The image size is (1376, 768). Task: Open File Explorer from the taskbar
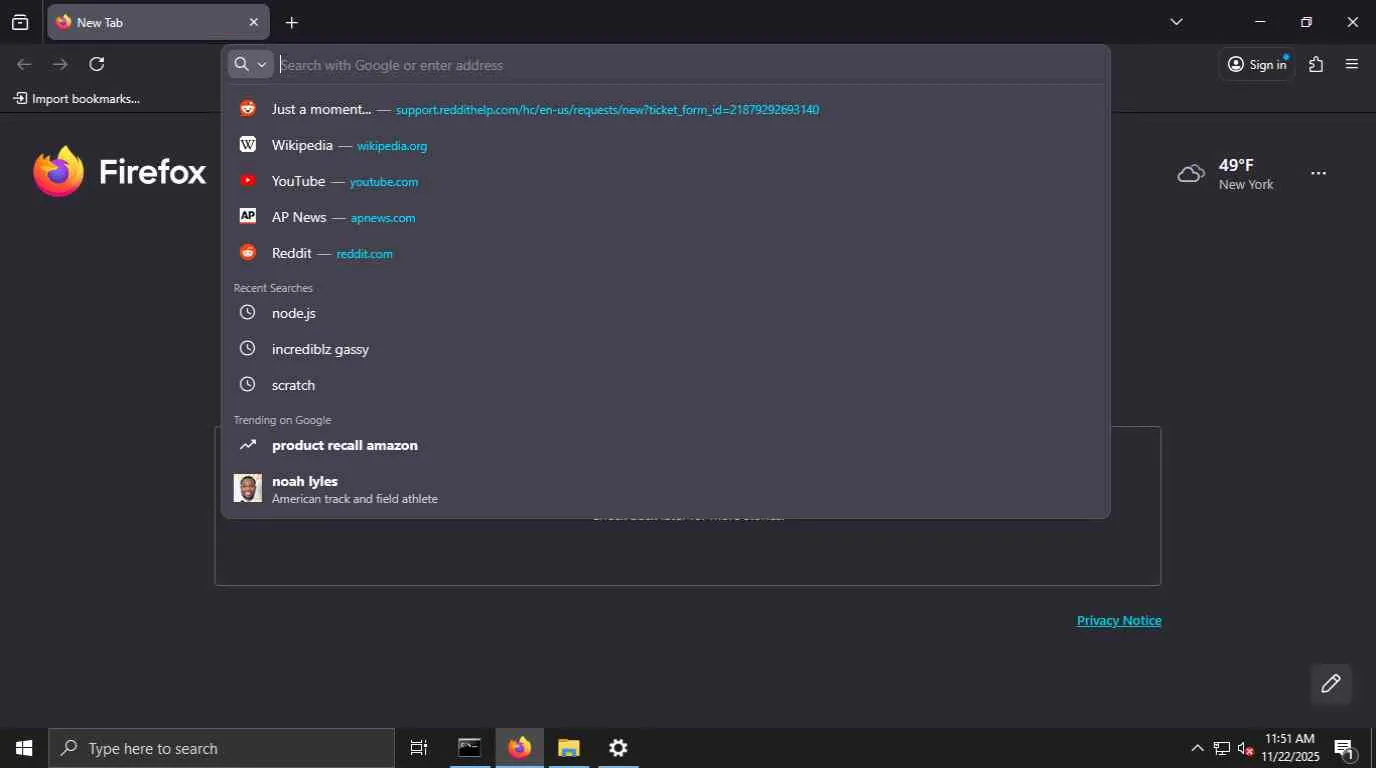tap(569, 748)
